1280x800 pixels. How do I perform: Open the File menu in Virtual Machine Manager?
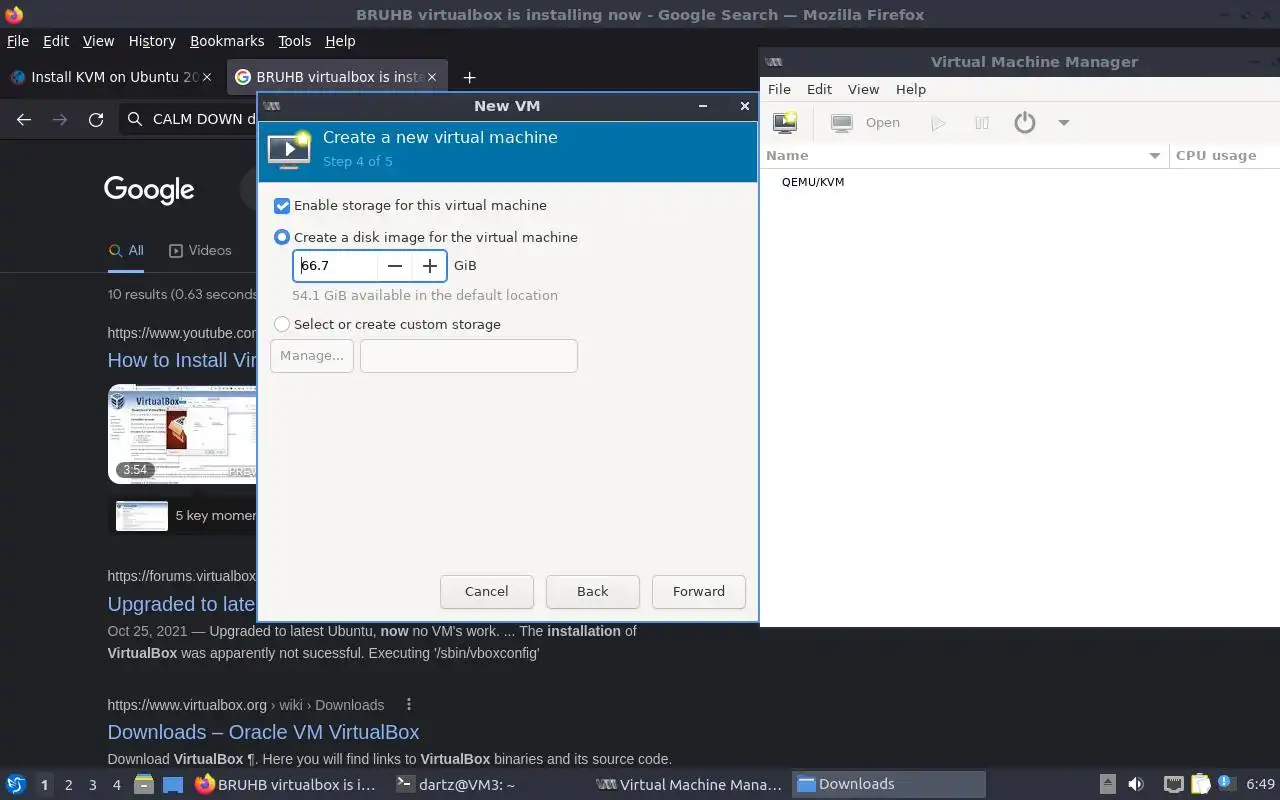[779, 89]
